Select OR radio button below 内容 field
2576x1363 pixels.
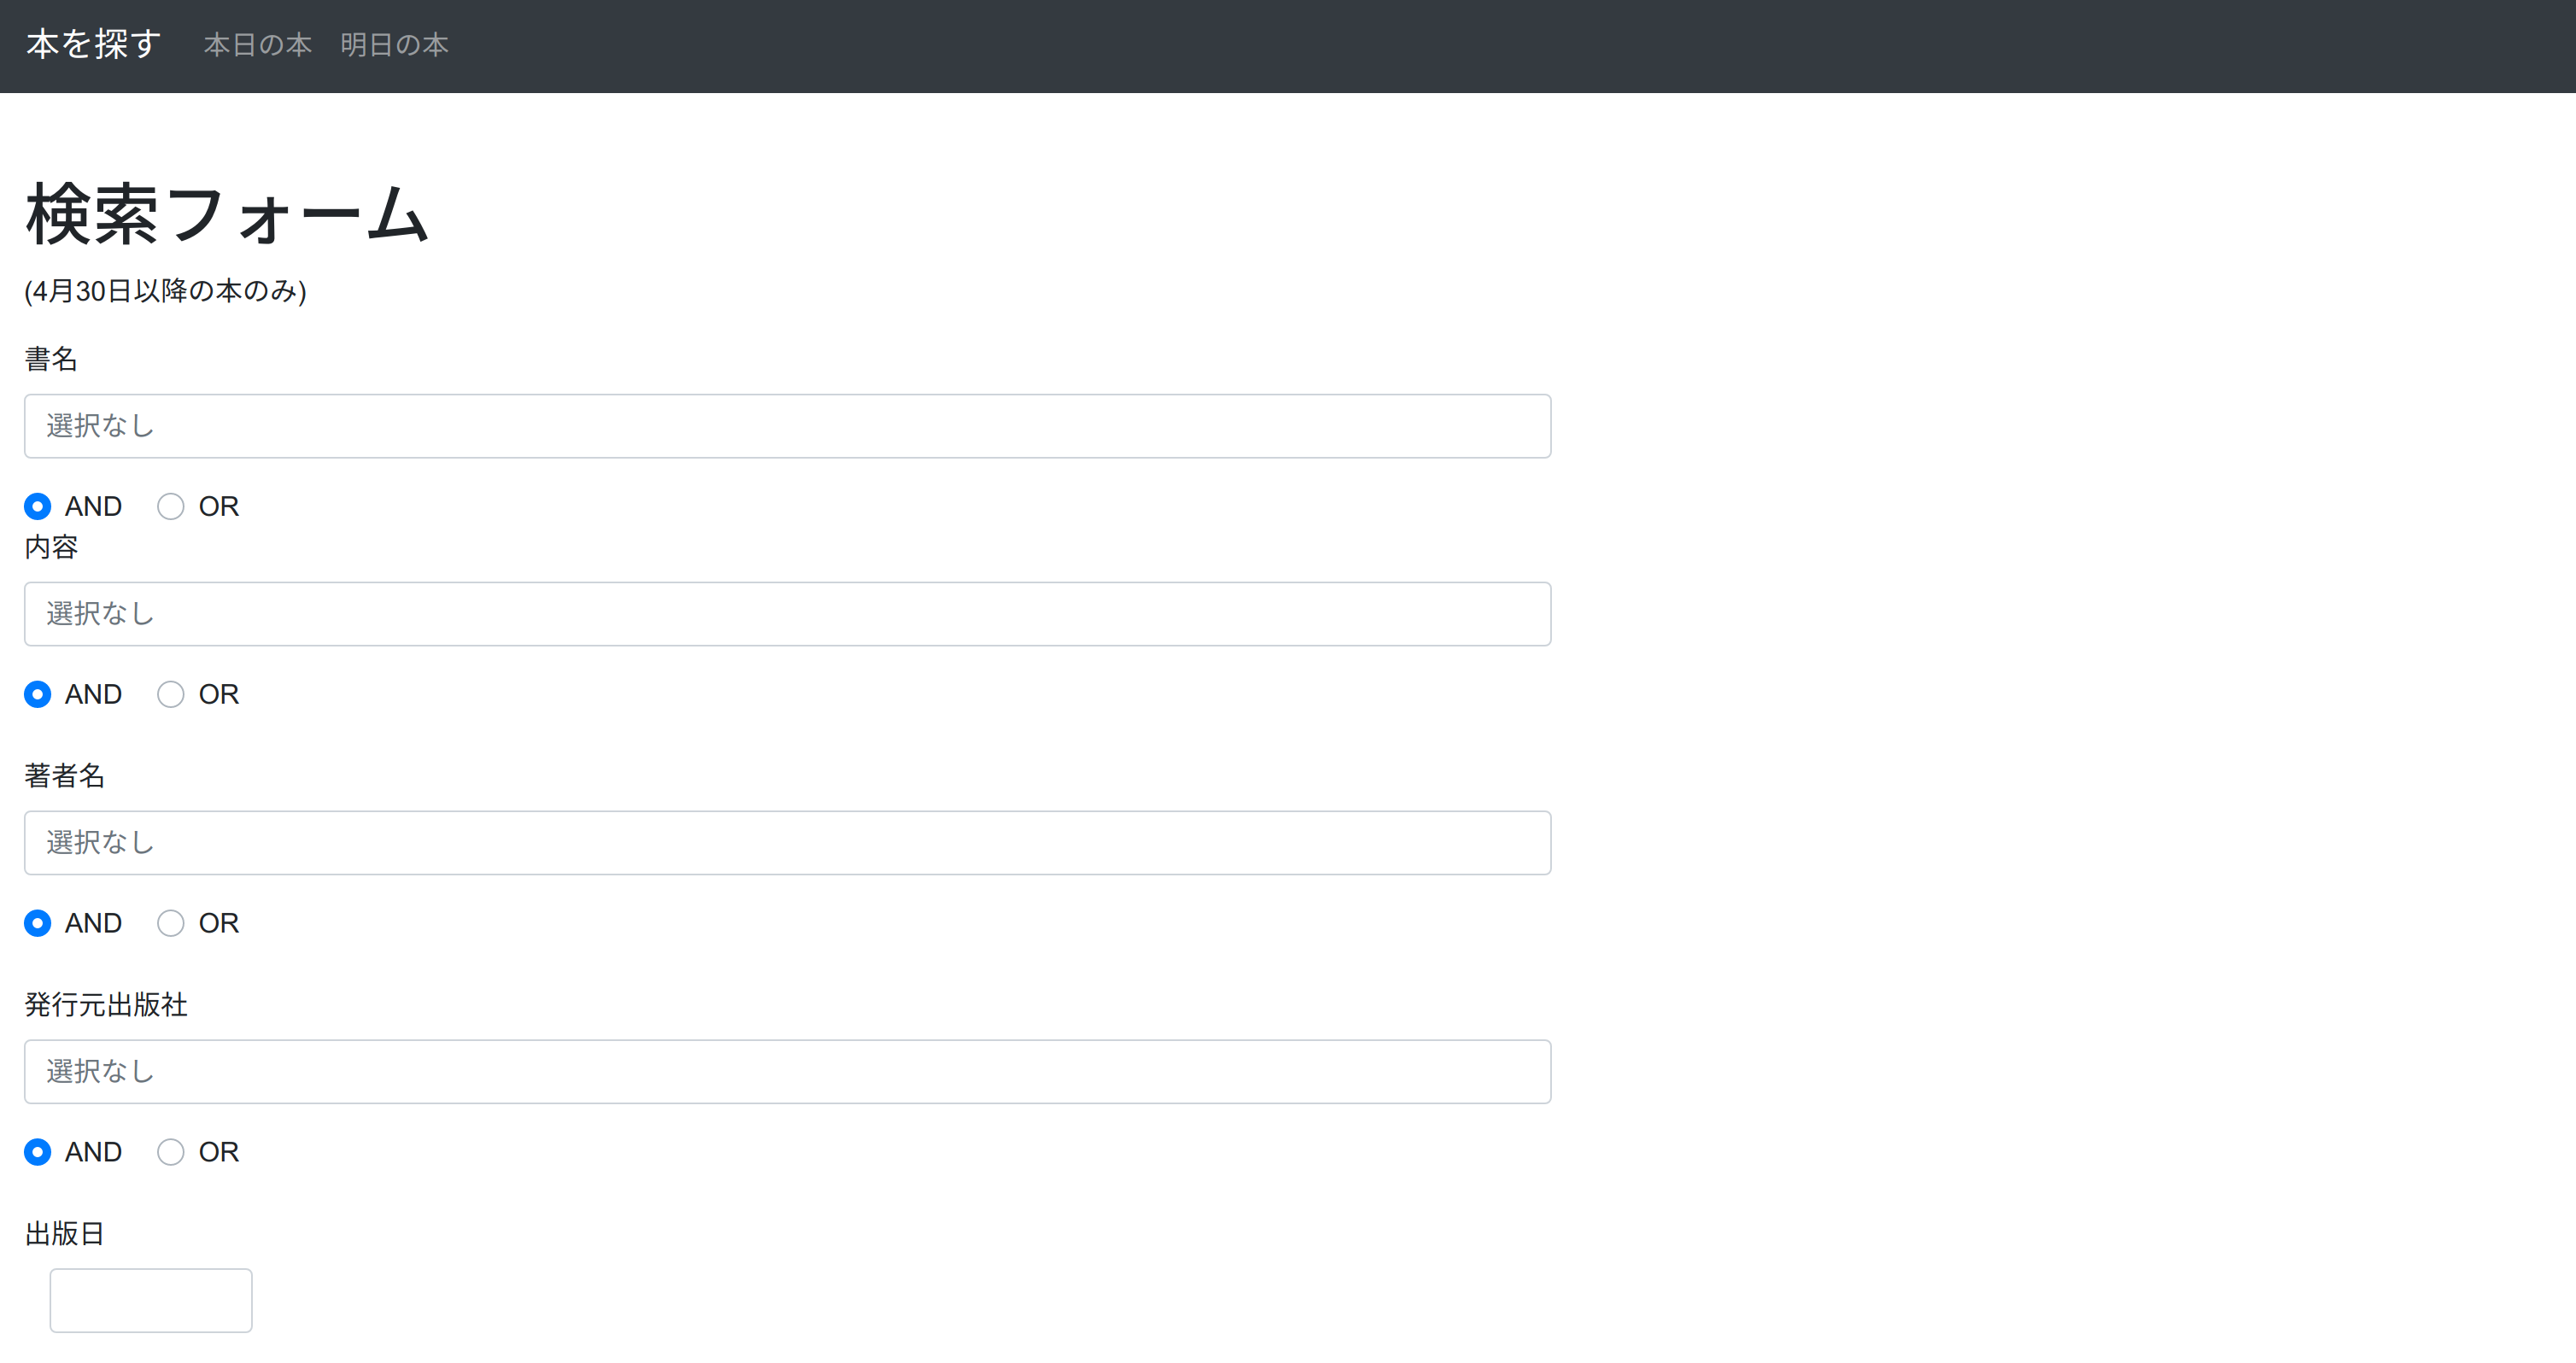(x=170, y=694)
